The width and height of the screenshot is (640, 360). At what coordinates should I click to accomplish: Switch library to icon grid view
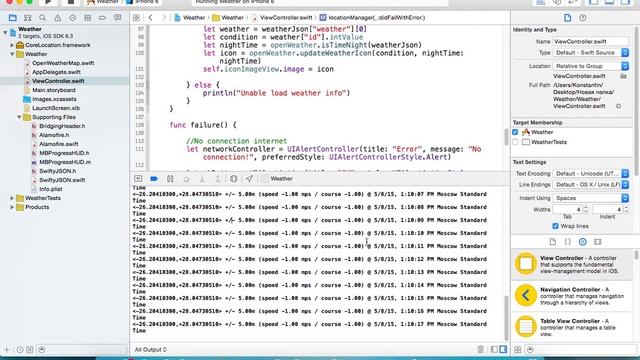[x=518, y=349]
